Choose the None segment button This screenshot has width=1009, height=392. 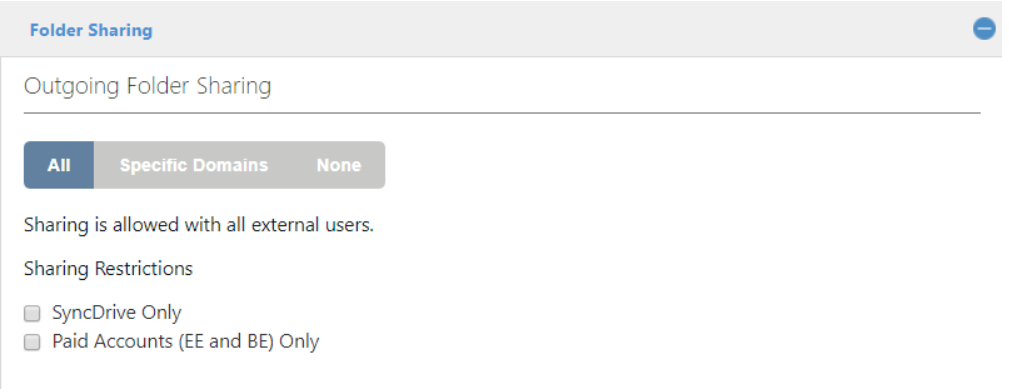tap(338, 165)
